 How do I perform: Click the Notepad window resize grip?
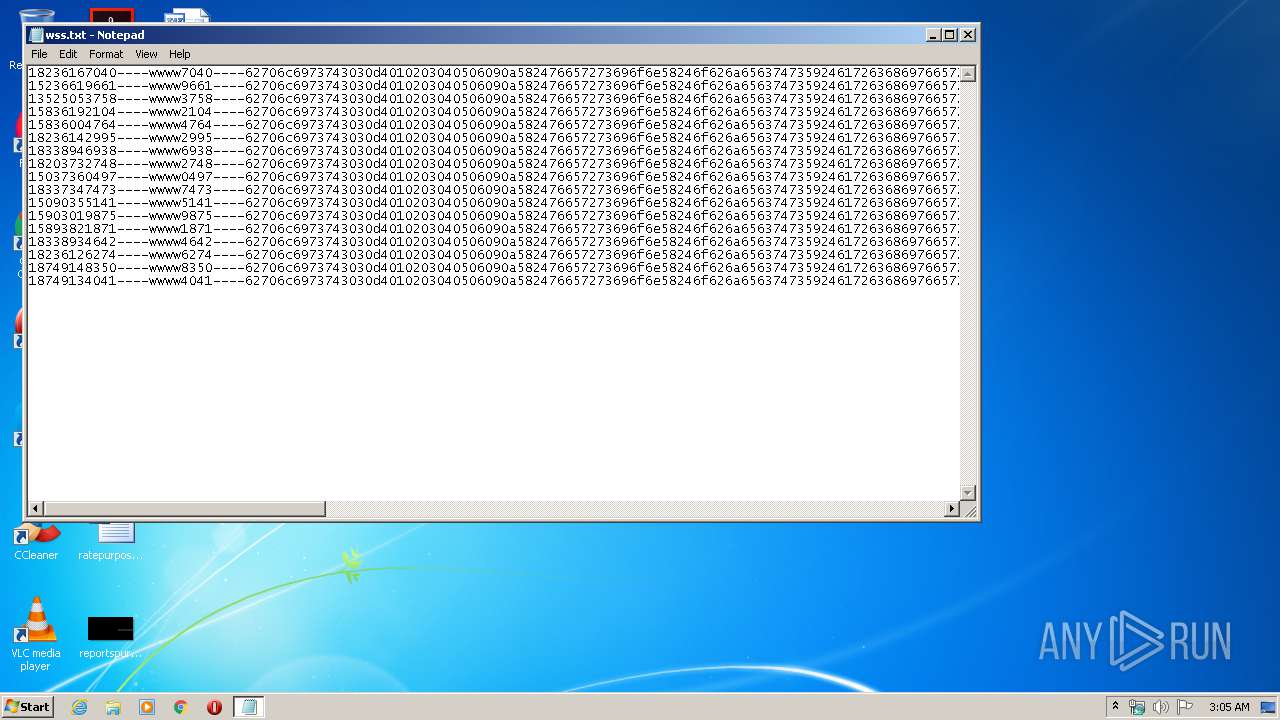pyautogui.click(x=968, y=510)
